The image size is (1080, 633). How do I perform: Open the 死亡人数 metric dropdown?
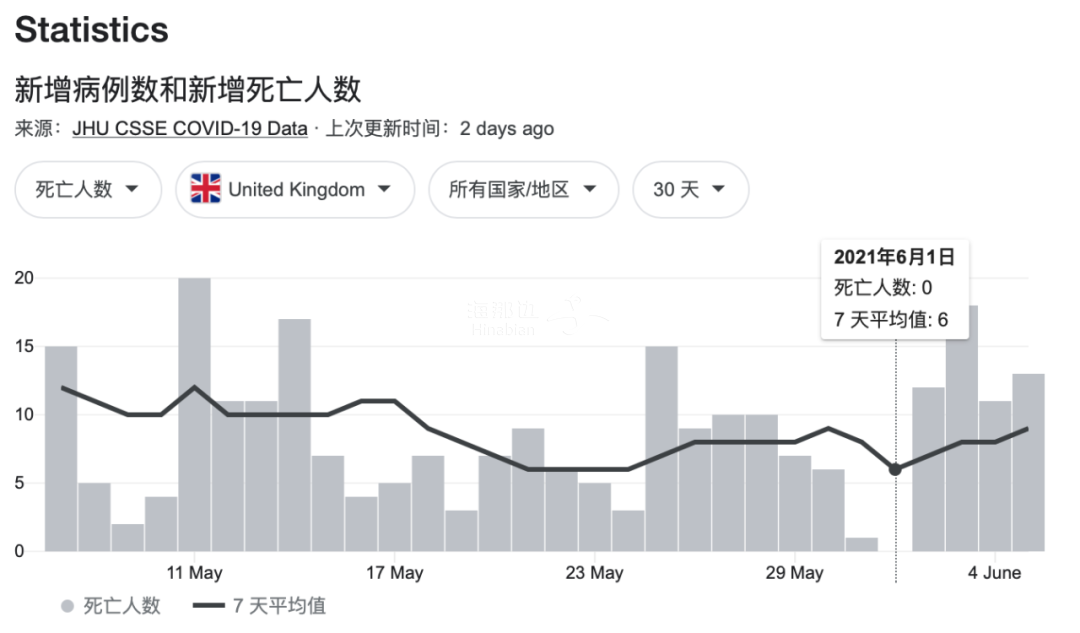pos(88,189)
